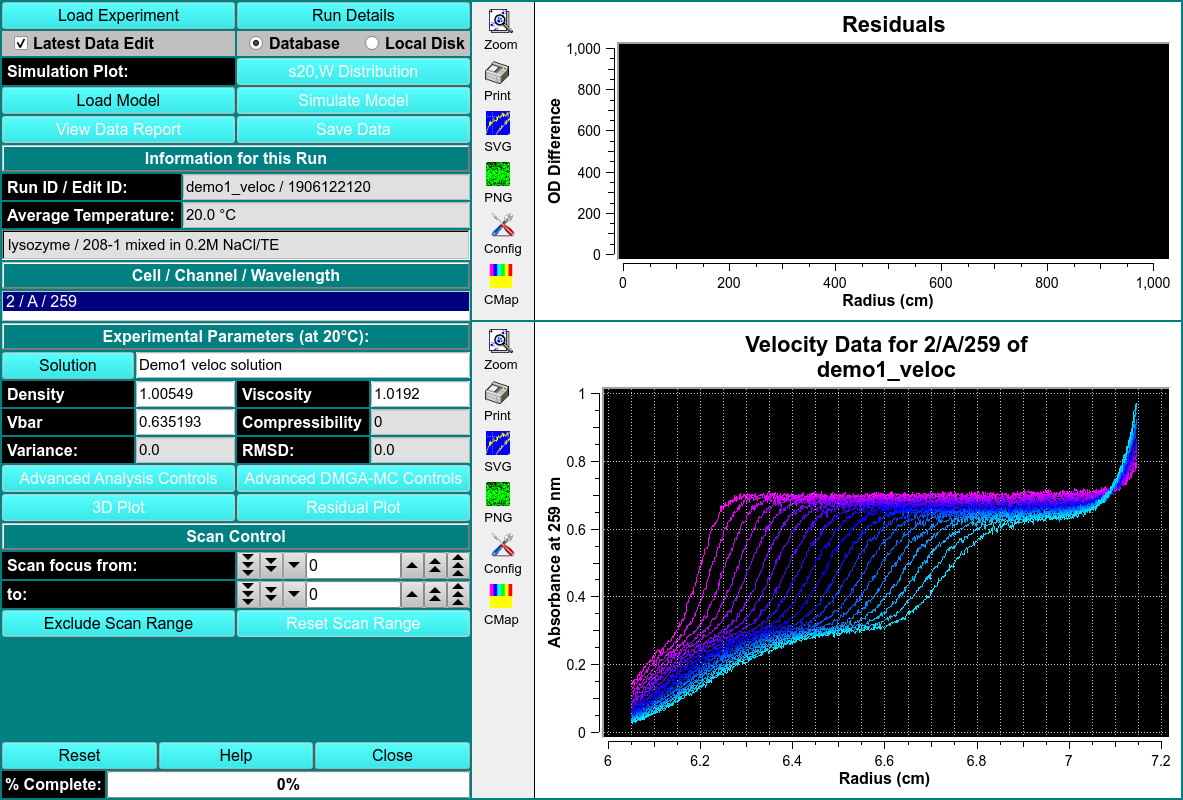Click the Density value field

[x=184, y=394]
